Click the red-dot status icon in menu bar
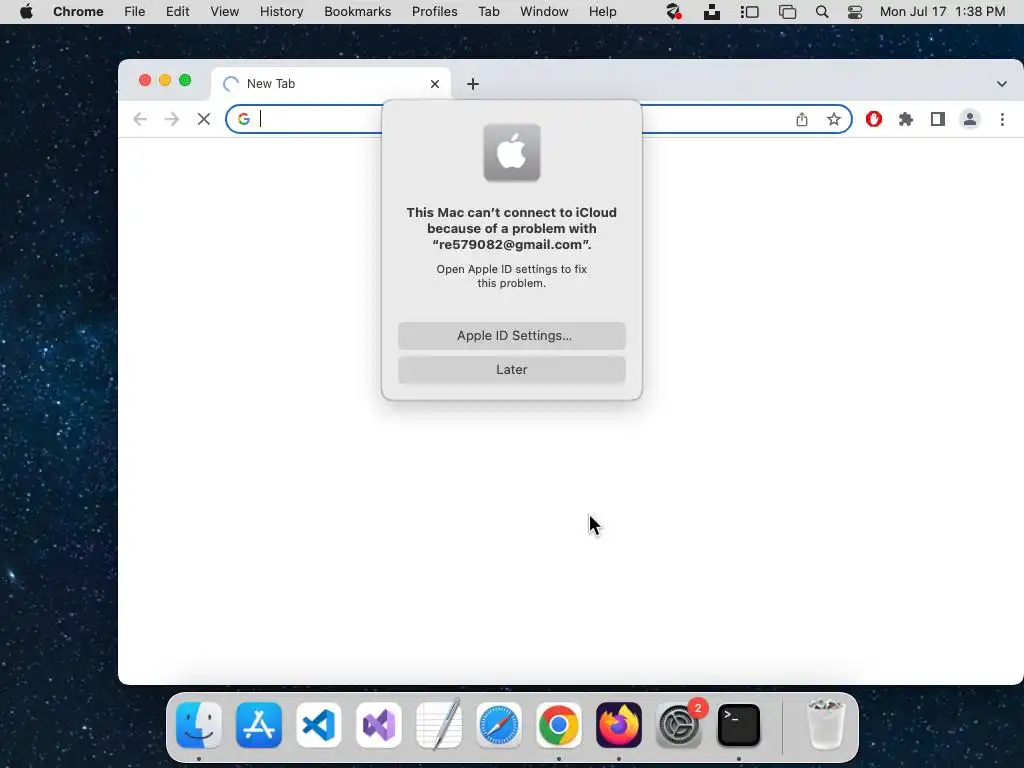The image size is (1024, 768). [x=673, y=12]
